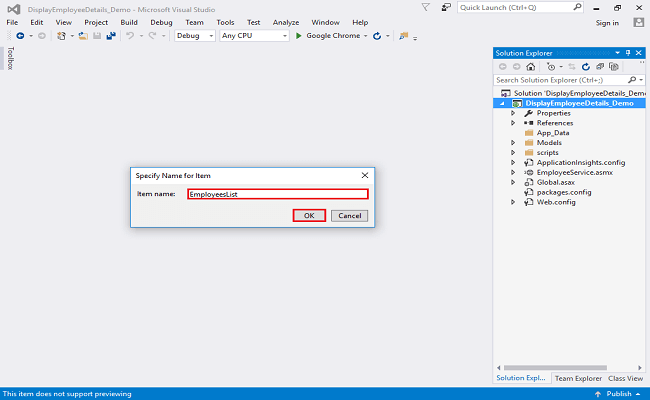Open the Build menu

coord(129,22)
